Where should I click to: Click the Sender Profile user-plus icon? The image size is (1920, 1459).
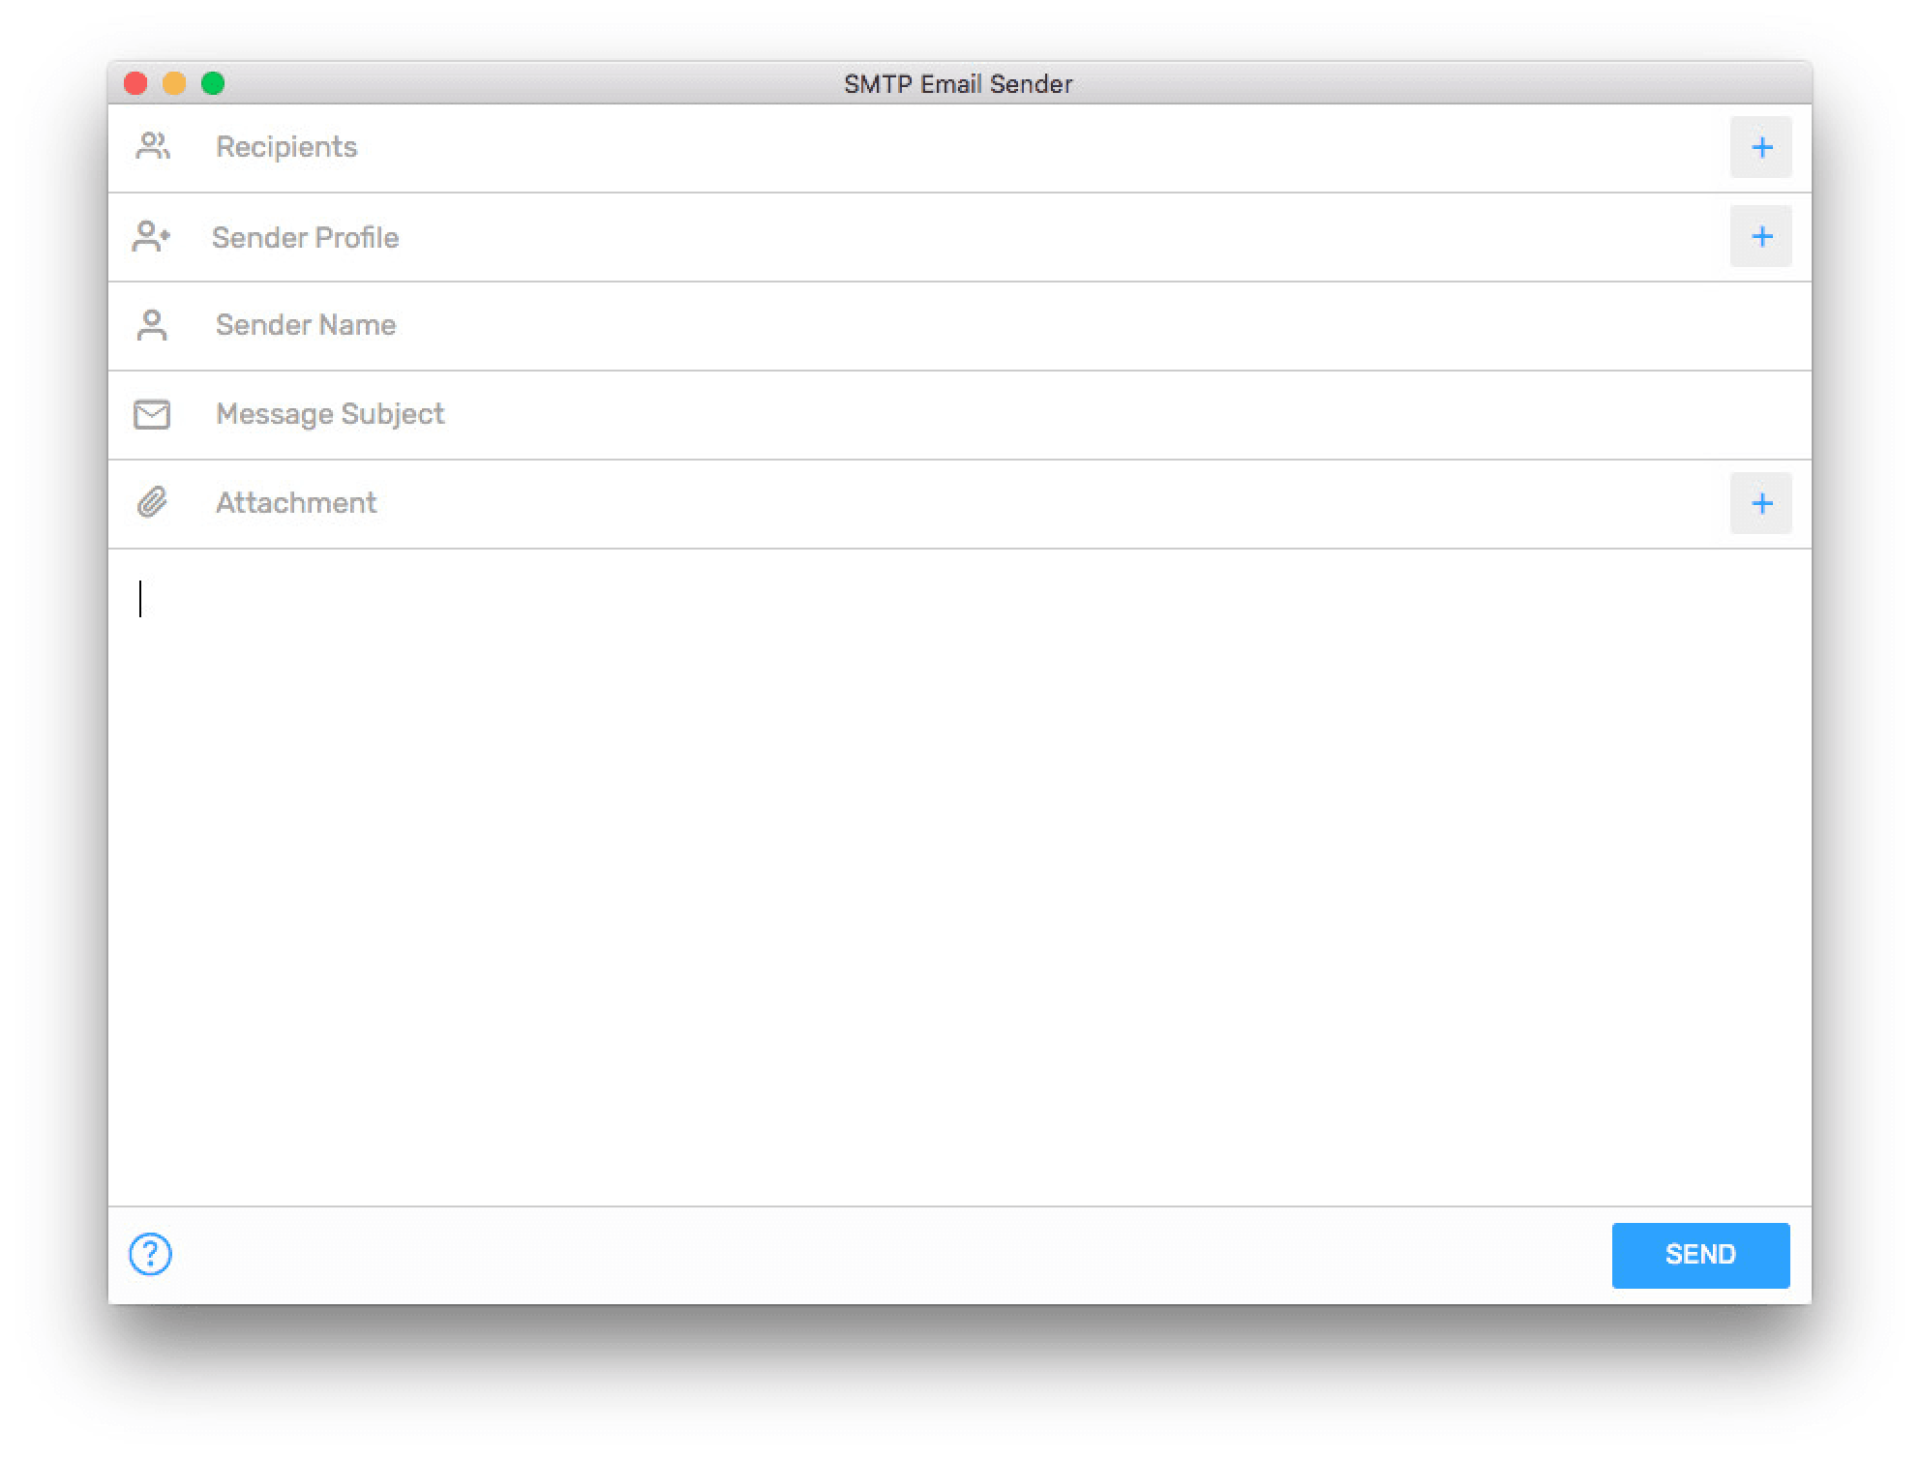pyautogui.click(x=151, y=237)
